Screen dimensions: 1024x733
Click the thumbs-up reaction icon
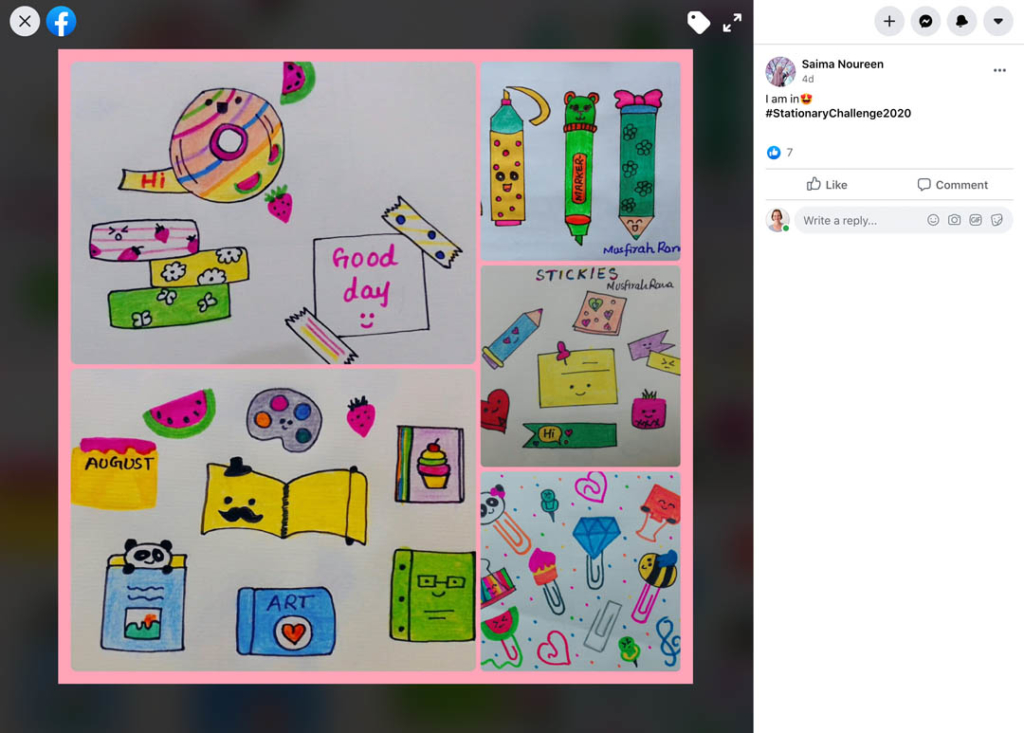[x=775, y=152]
